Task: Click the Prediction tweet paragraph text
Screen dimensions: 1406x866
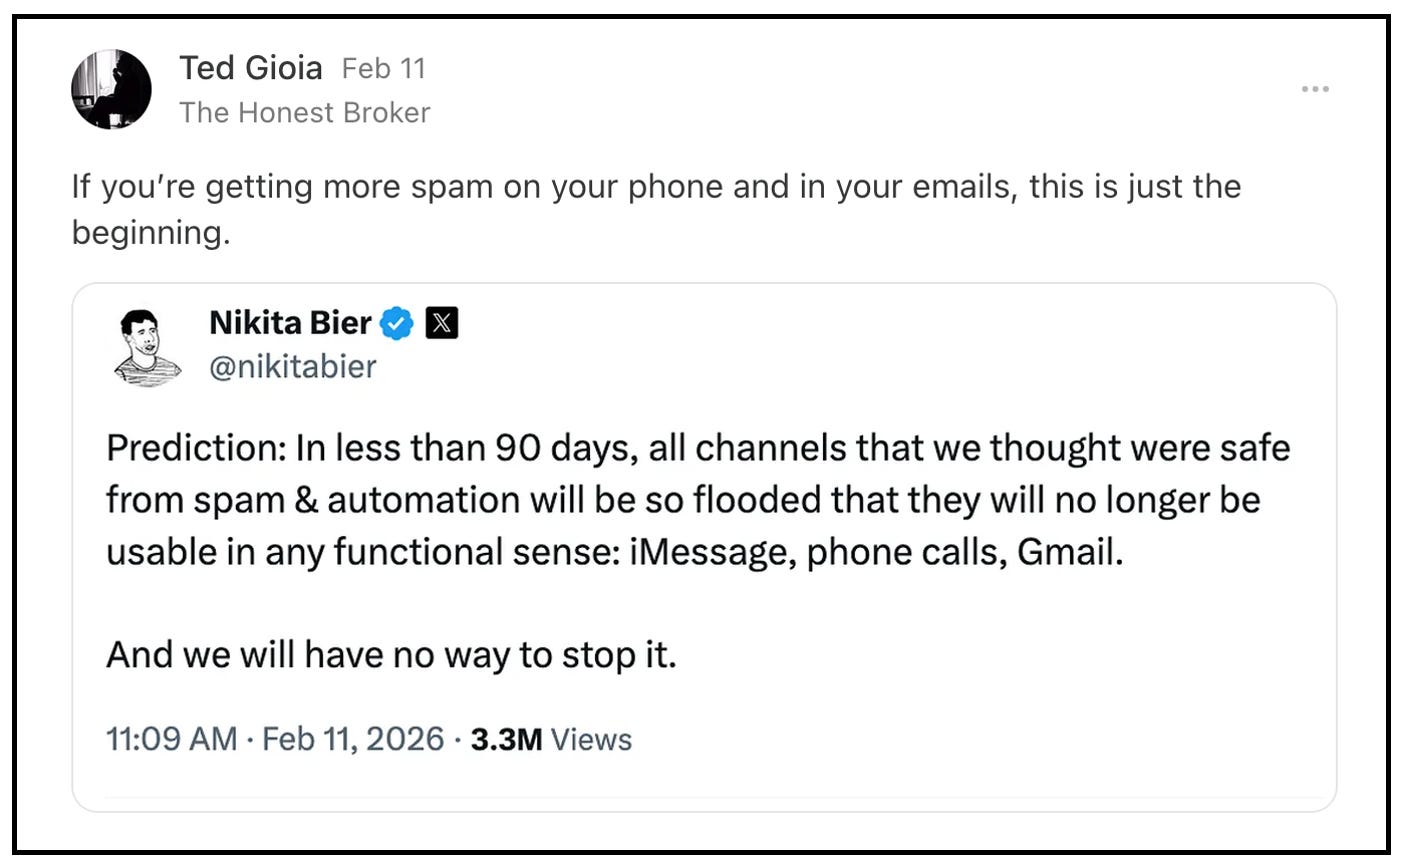Action: click(698, 499)
